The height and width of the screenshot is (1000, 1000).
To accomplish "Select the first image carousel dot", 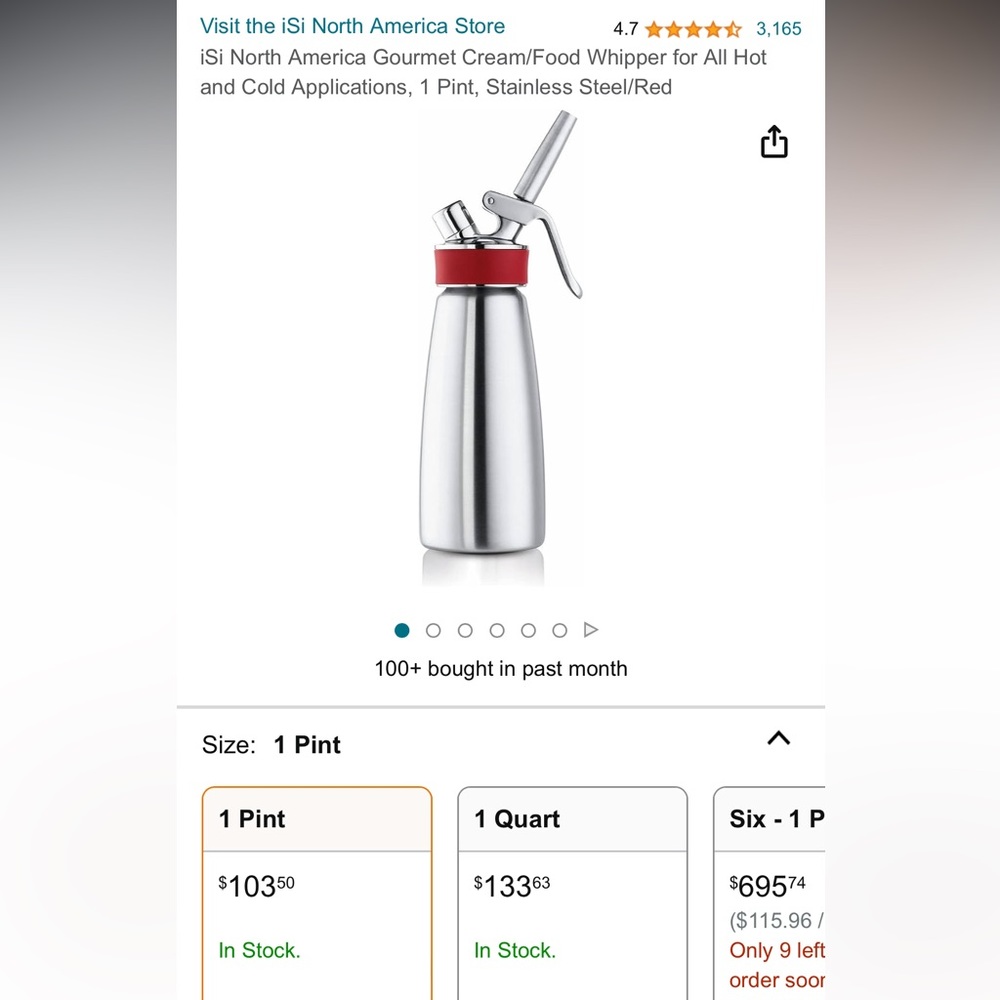I will click(402, 630).
